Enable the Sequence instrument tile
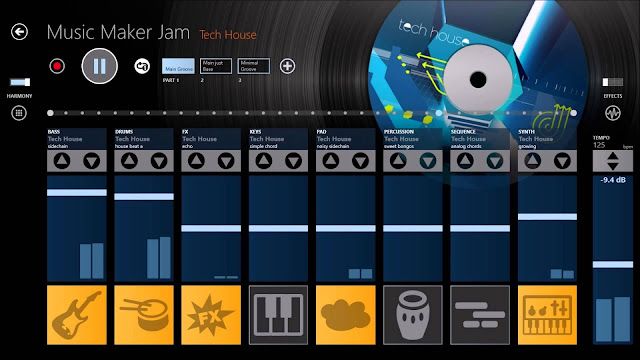The width and height of the screenshot is (640, 360). pyautogui.click(x=480, y=315)
